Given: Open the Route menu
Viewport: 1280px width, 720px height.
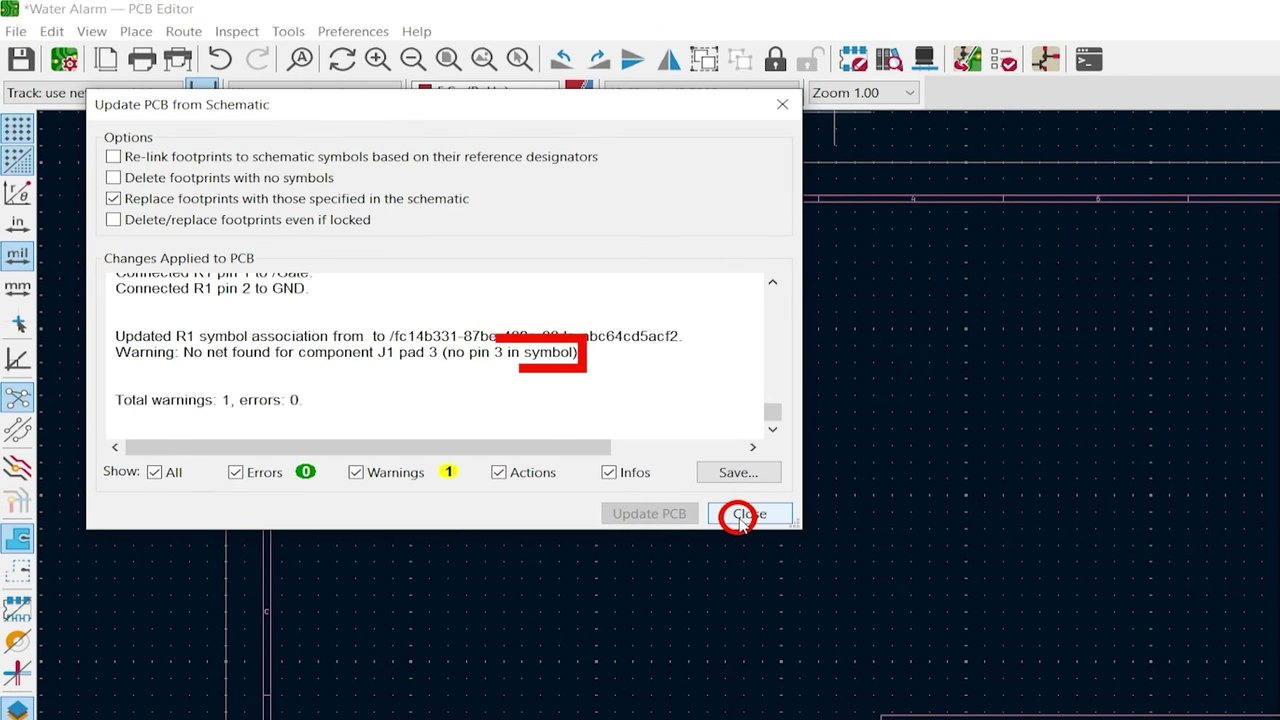Looking at the screenshot, I should click(183, 31).
